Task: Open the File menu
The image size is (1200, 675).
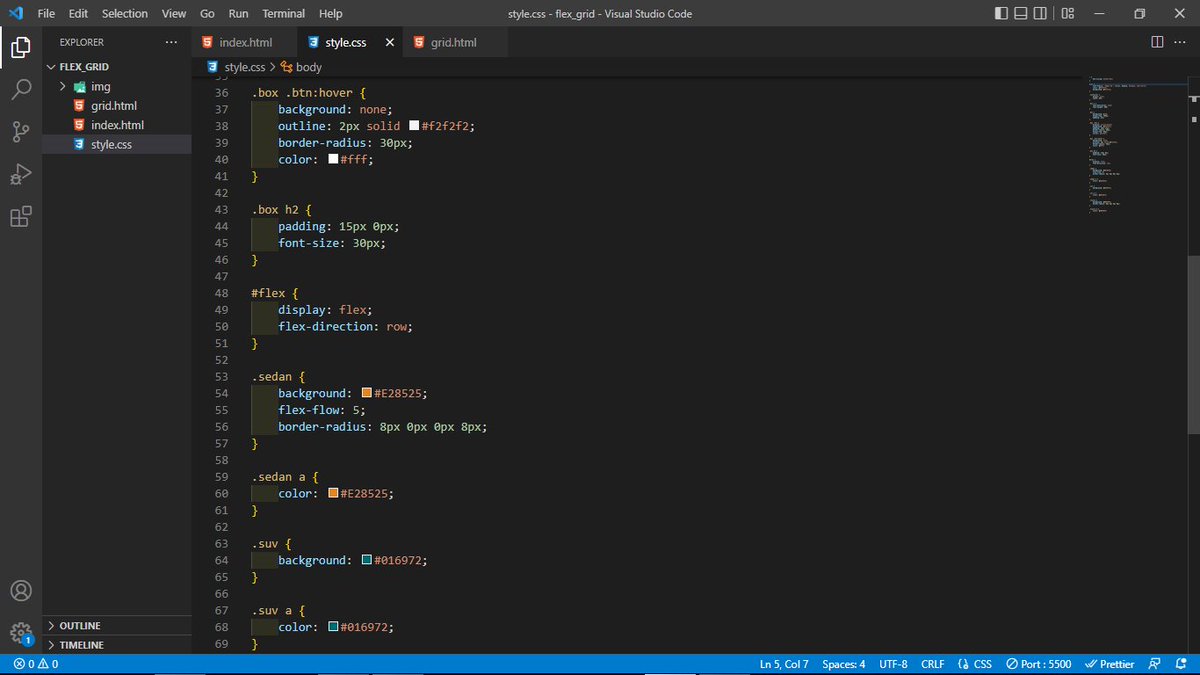Action: pyautogui.click(x=46, y=14)
